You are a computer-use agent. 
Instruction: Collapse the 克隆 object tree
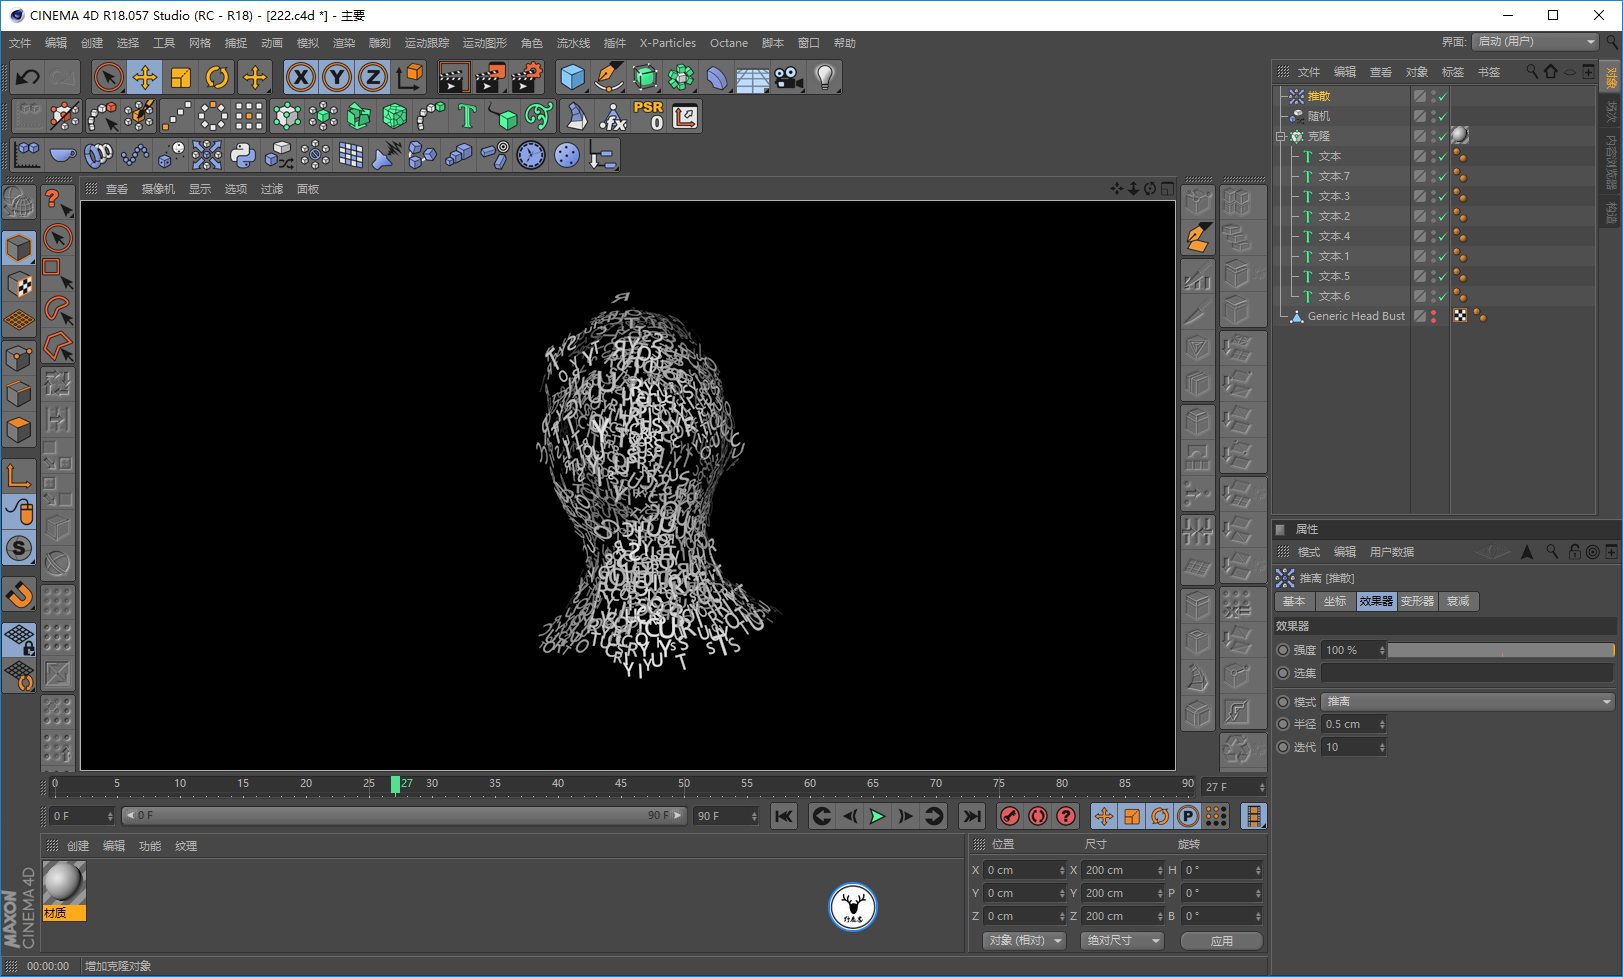pos(1281,136)
